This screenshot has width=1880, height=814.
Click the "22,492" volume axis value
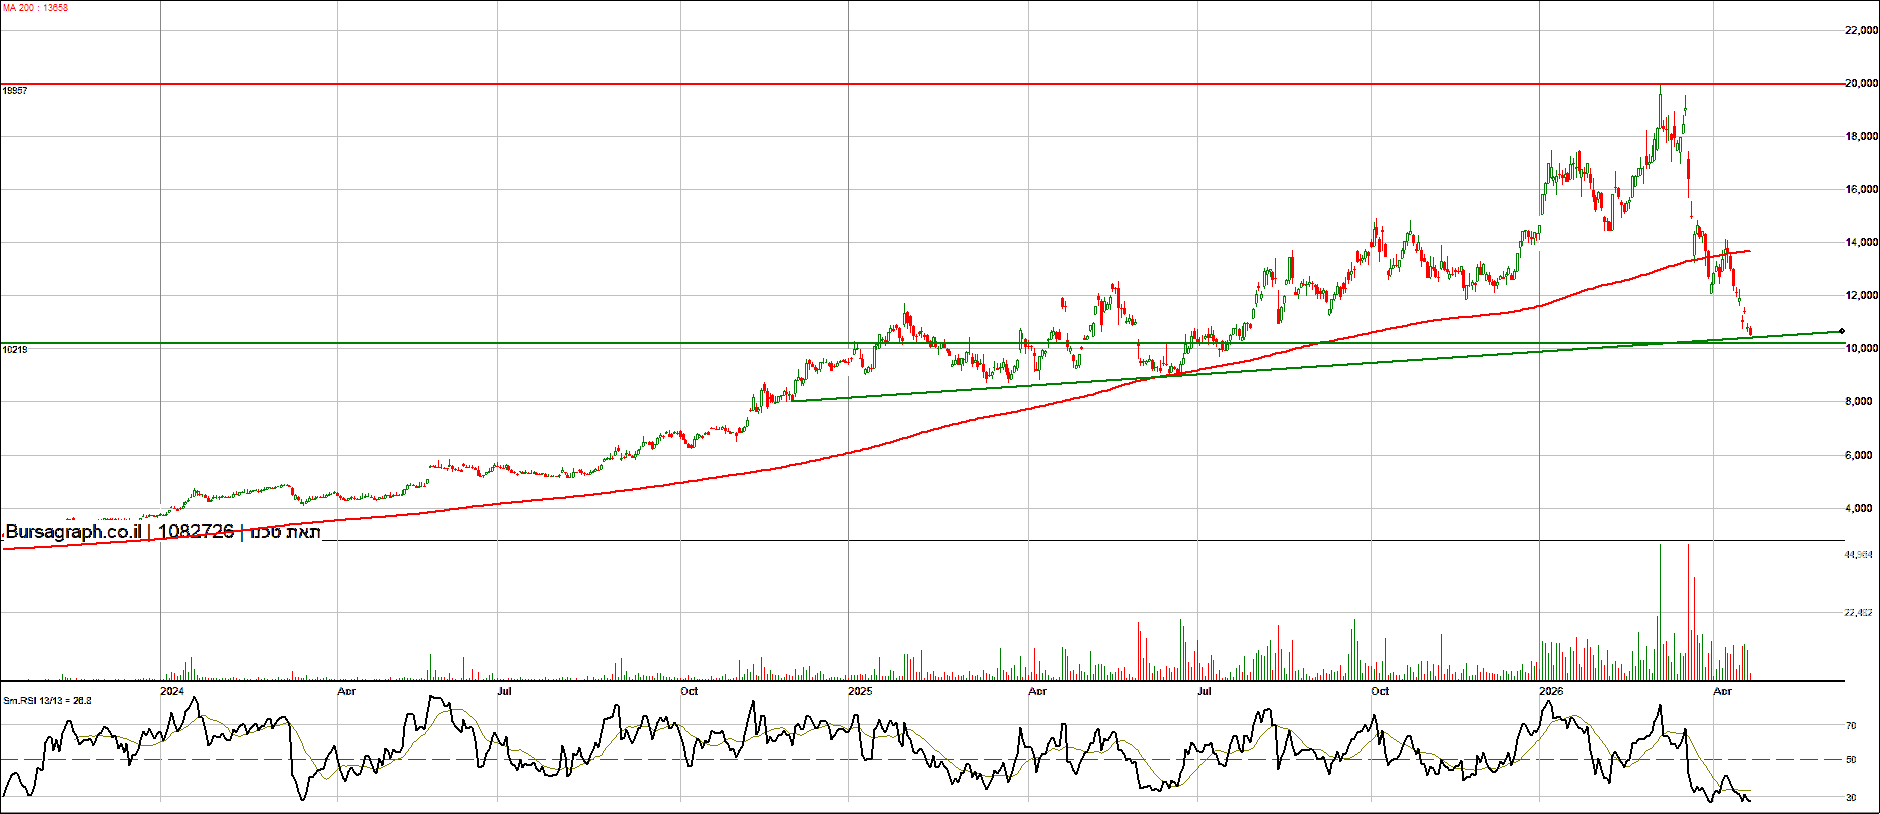point(1859,613)
